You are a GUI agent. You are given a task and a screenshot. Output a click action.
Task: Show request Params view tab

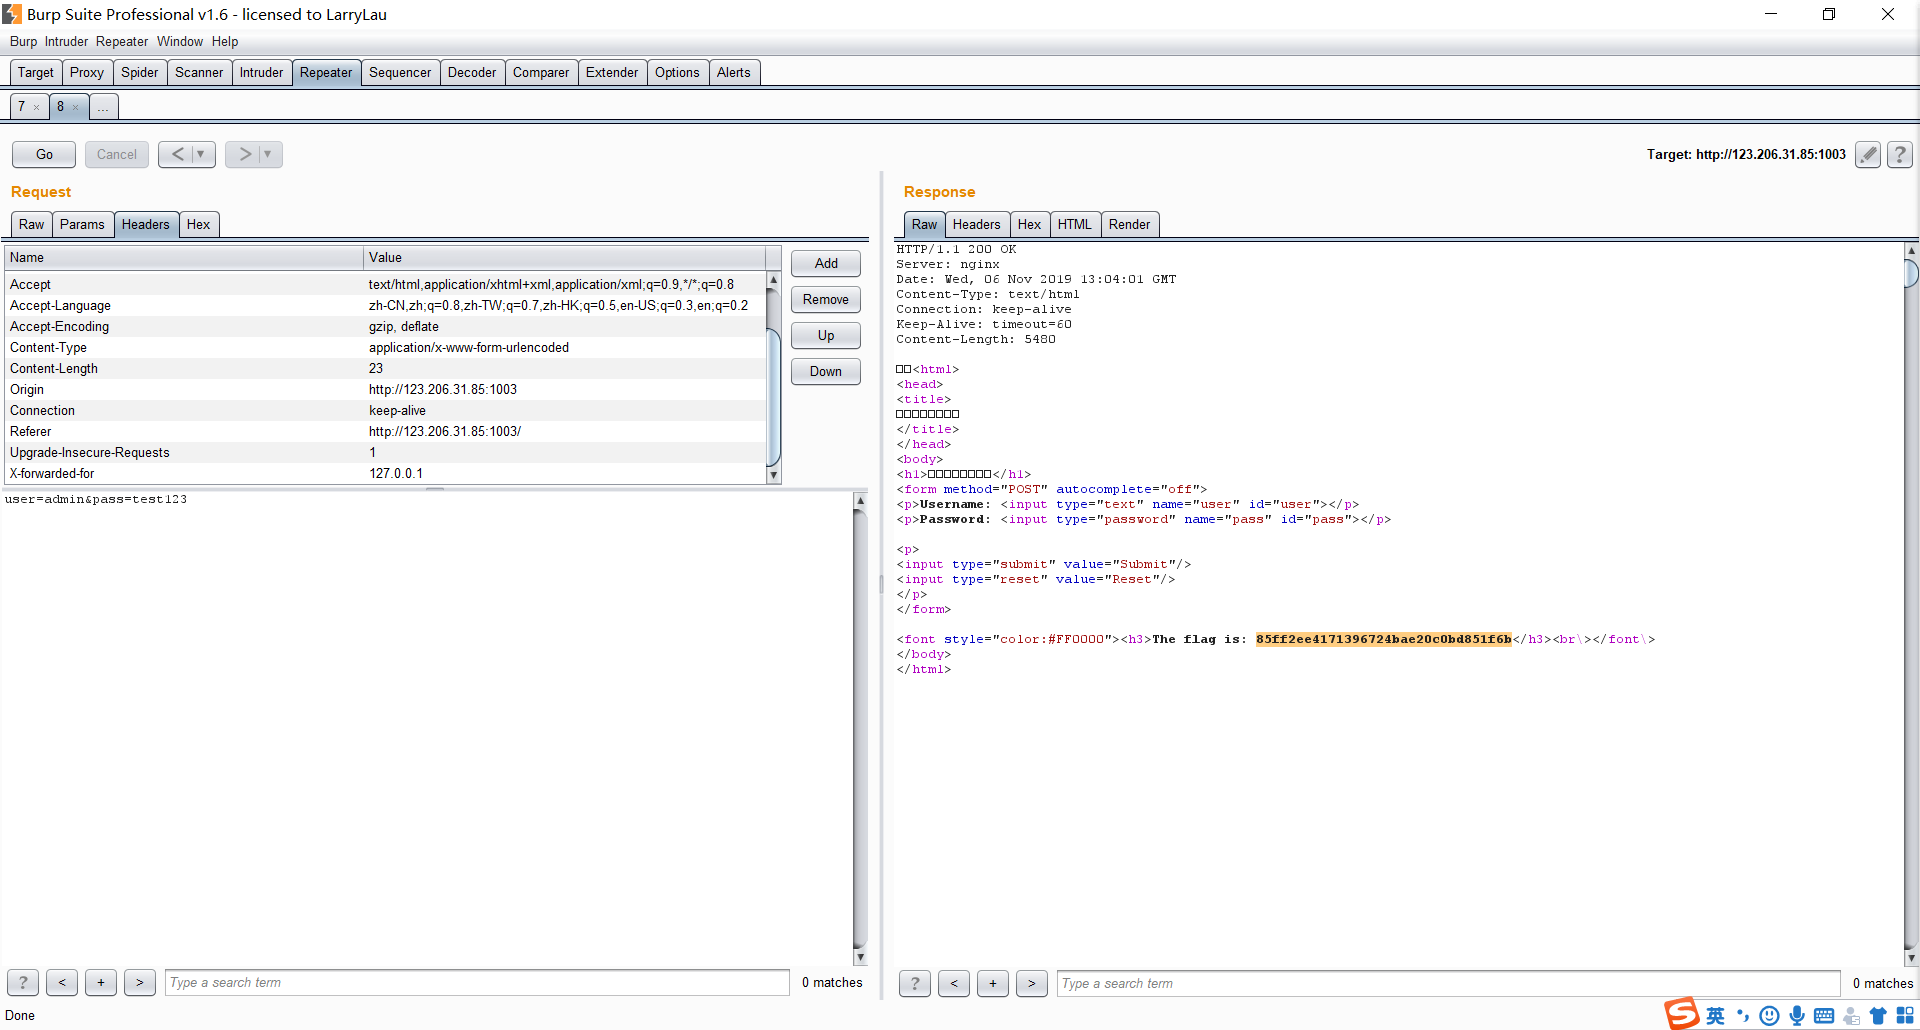(82, 224)
